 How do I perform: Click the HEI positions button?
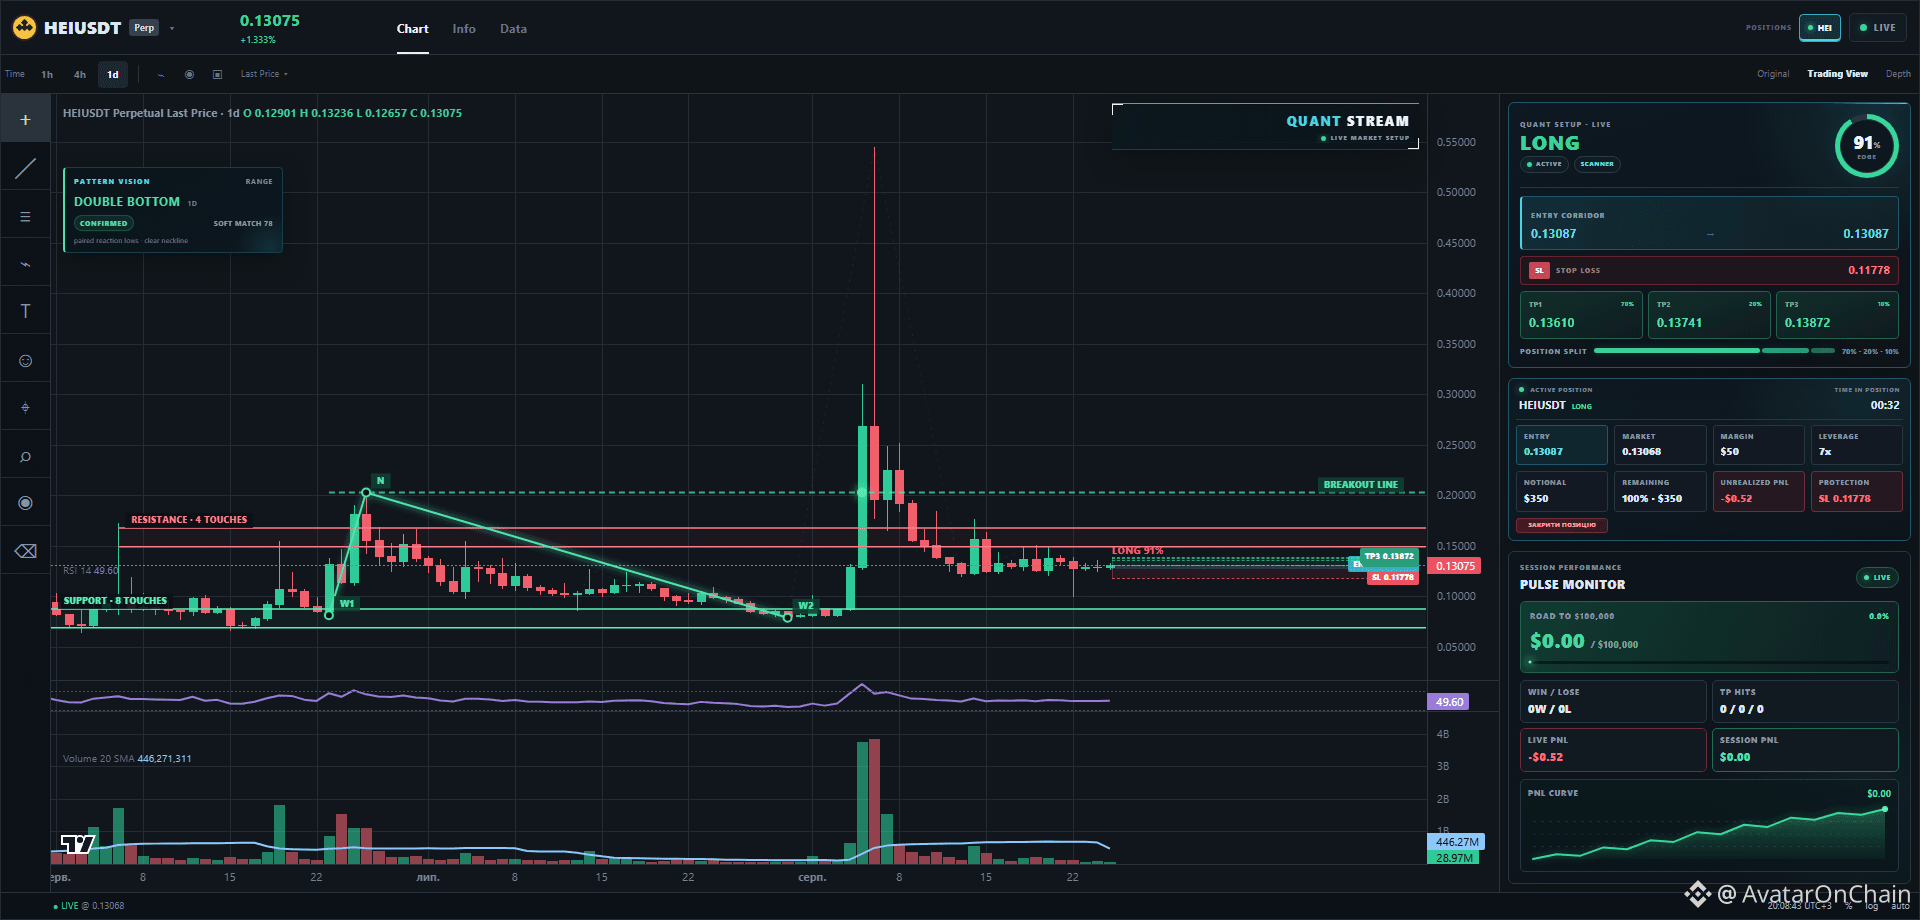(x=1820, y=28)
